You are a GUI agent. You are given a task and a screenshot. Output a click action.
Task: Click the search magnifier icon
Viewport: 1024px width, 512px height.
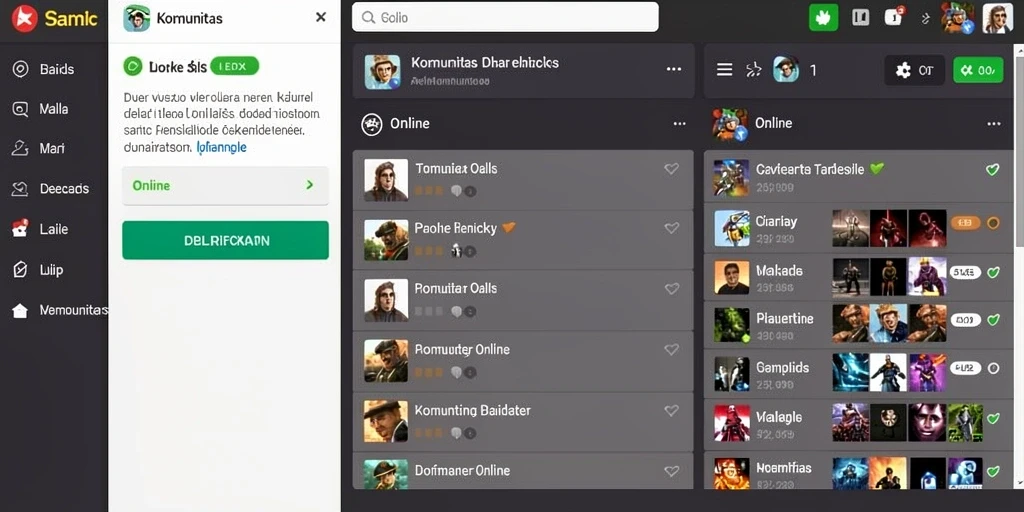point(368,18)
